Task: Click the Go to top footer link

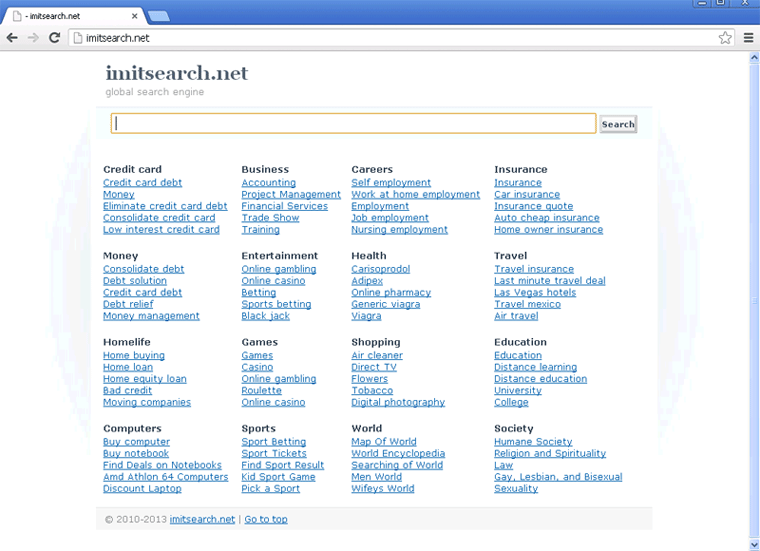Action: (266, 520)
